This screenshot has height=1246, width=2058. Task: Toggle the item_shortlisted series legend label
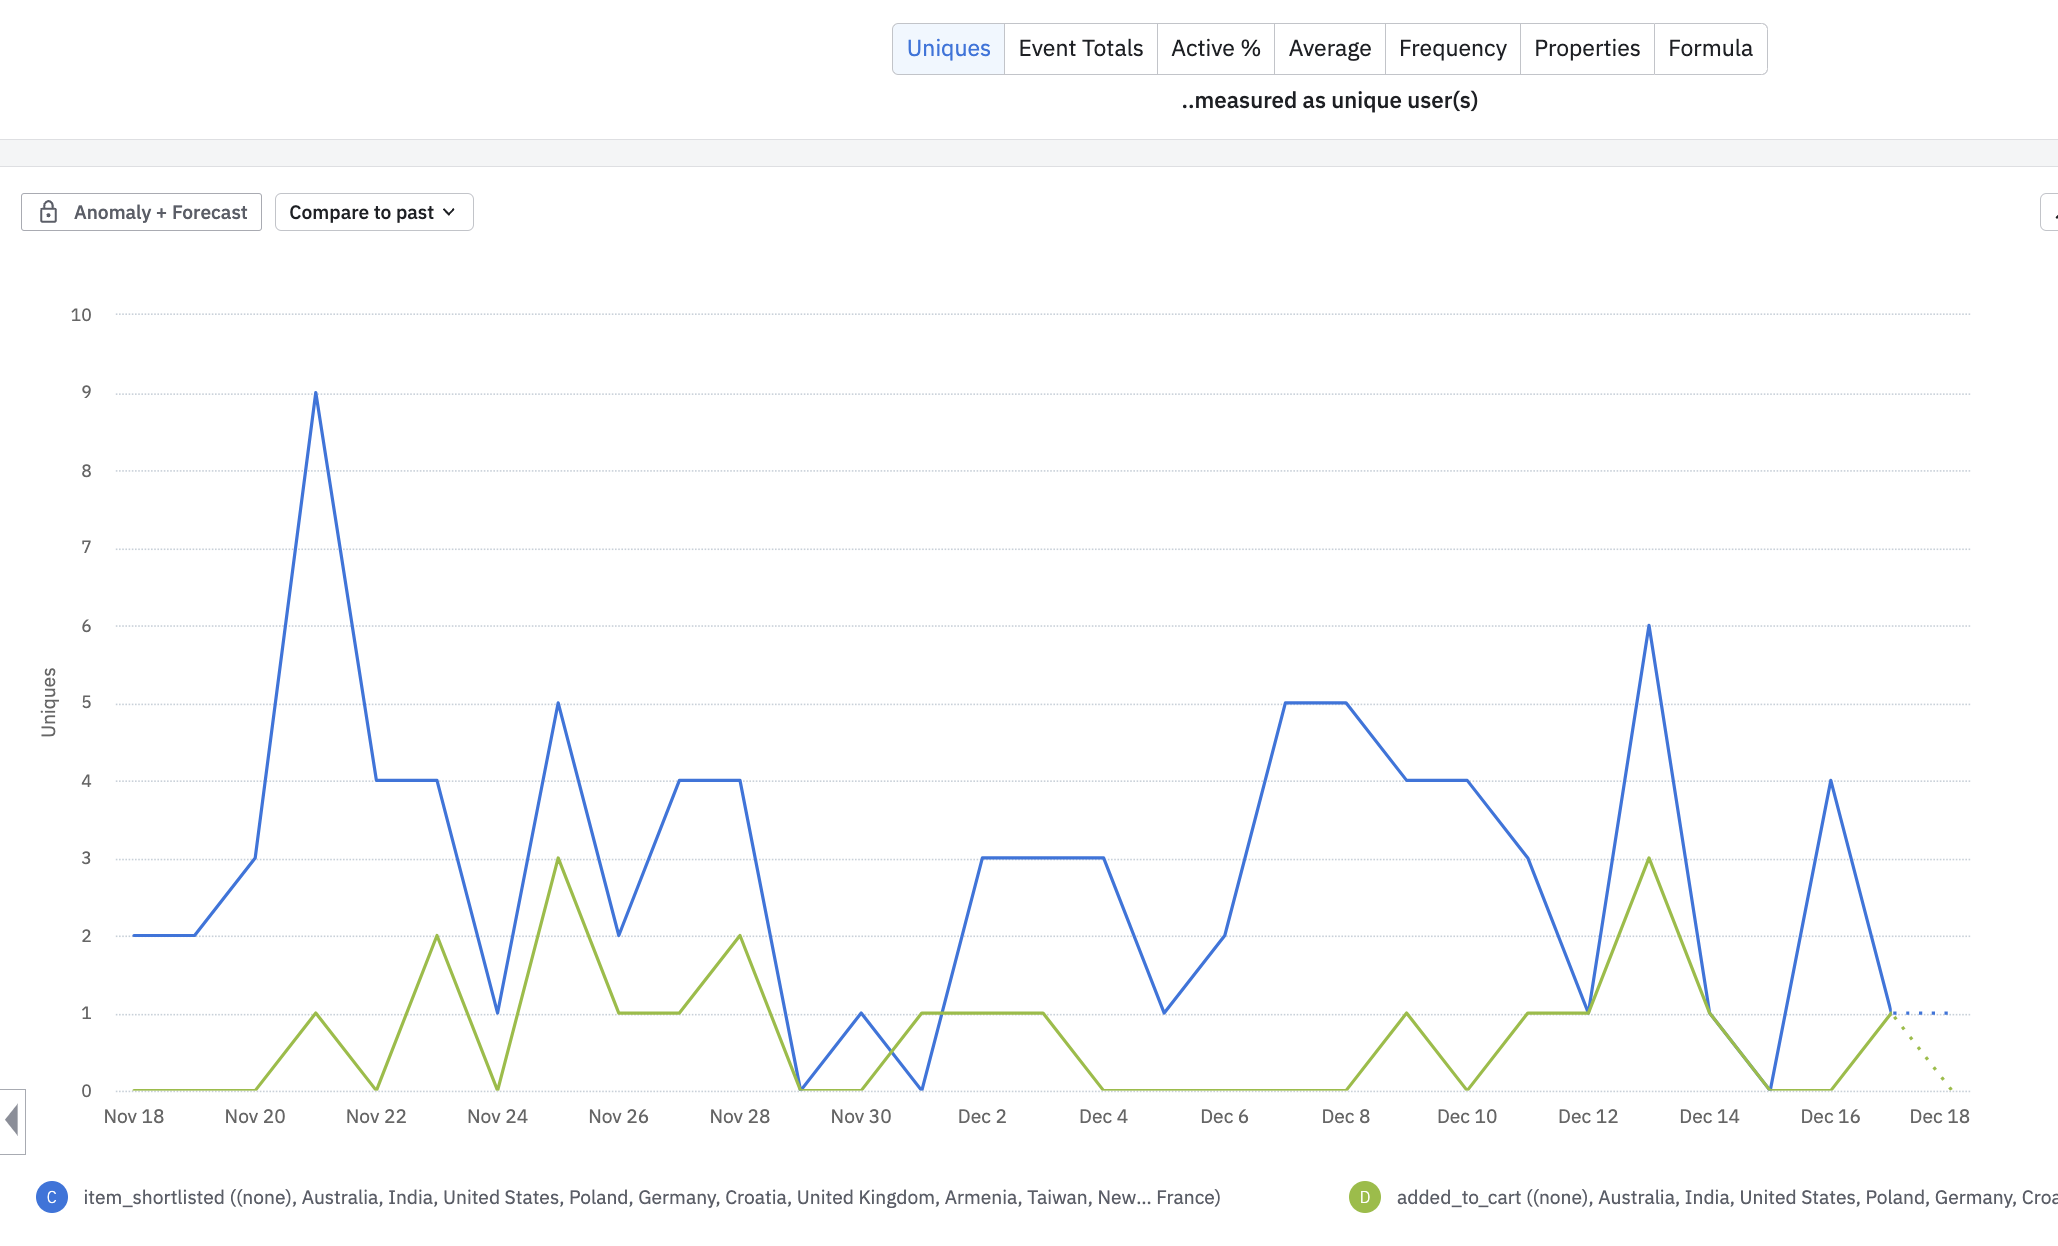(651, 1197)
